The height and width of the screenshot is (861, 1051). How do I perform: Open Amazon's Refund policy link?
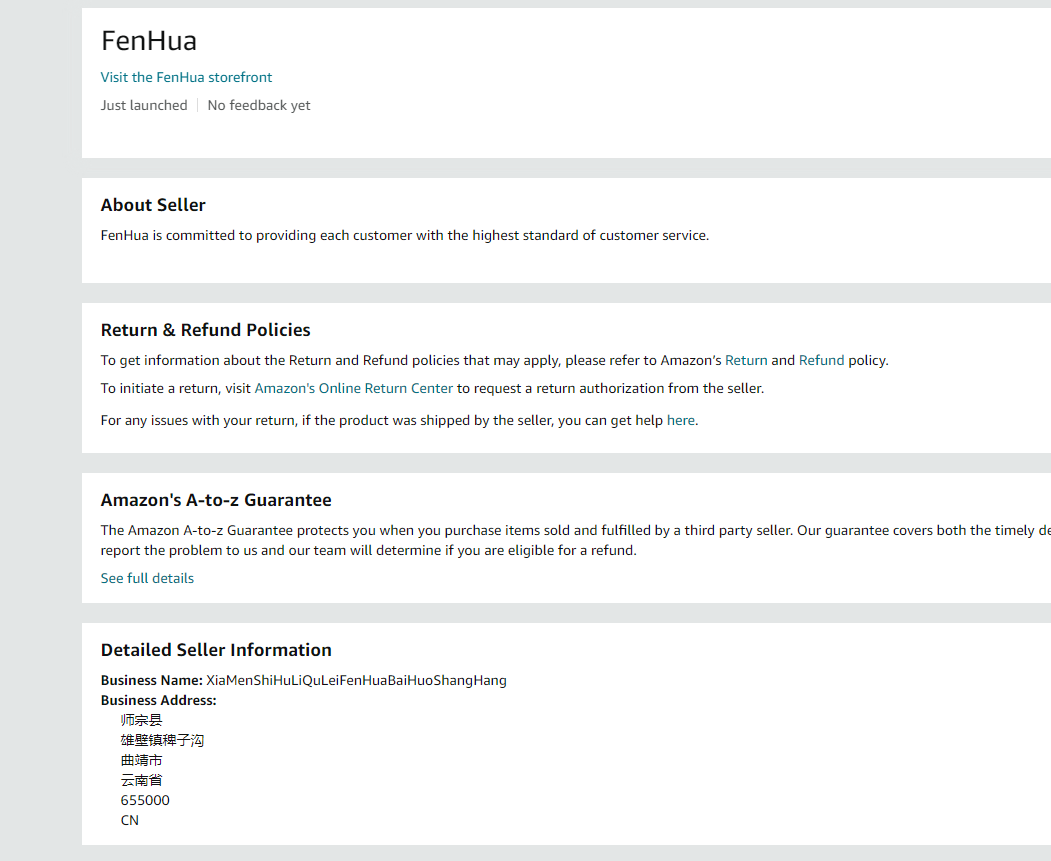click(x=821, y=360)
